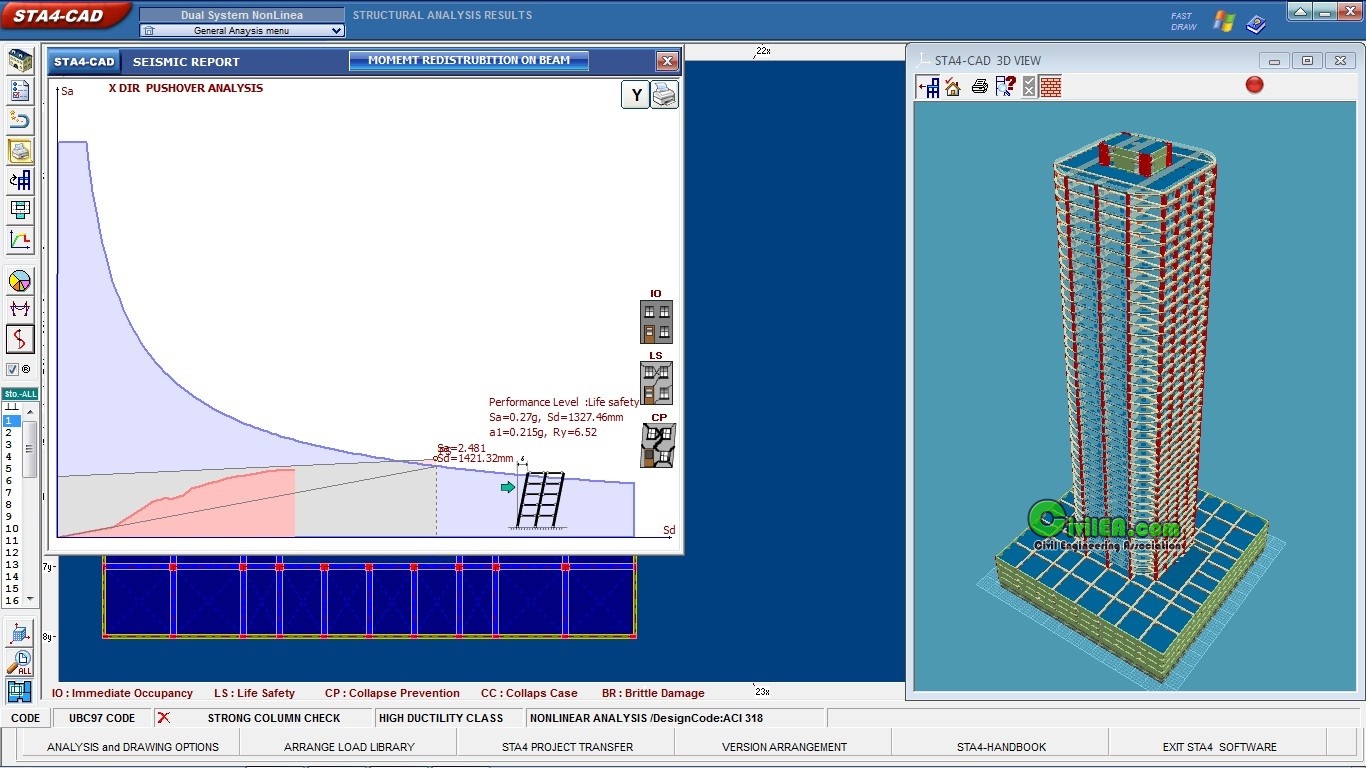This screenshot has width=1366, height=768.
Task: Open the General Analysis menu dropdown
Action: (x=242, y=31)
